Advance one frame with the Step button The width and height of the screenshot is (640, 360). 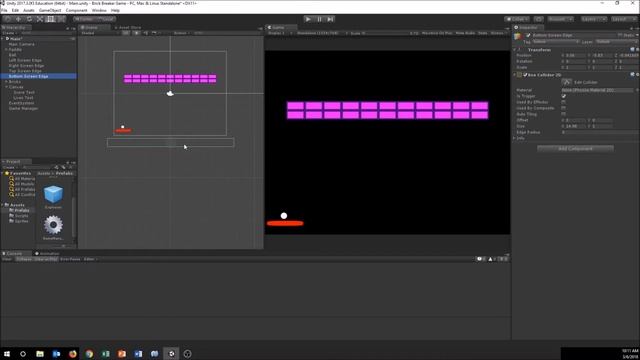point(330,19)
